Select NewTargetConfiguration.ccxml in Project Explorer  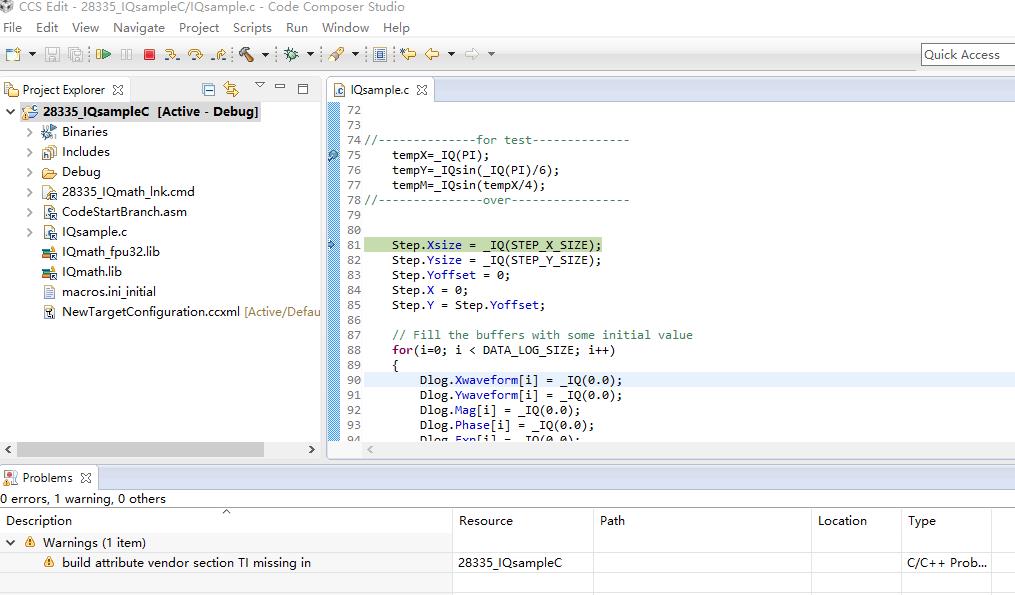pyautogui.click(x=150, y=312)
